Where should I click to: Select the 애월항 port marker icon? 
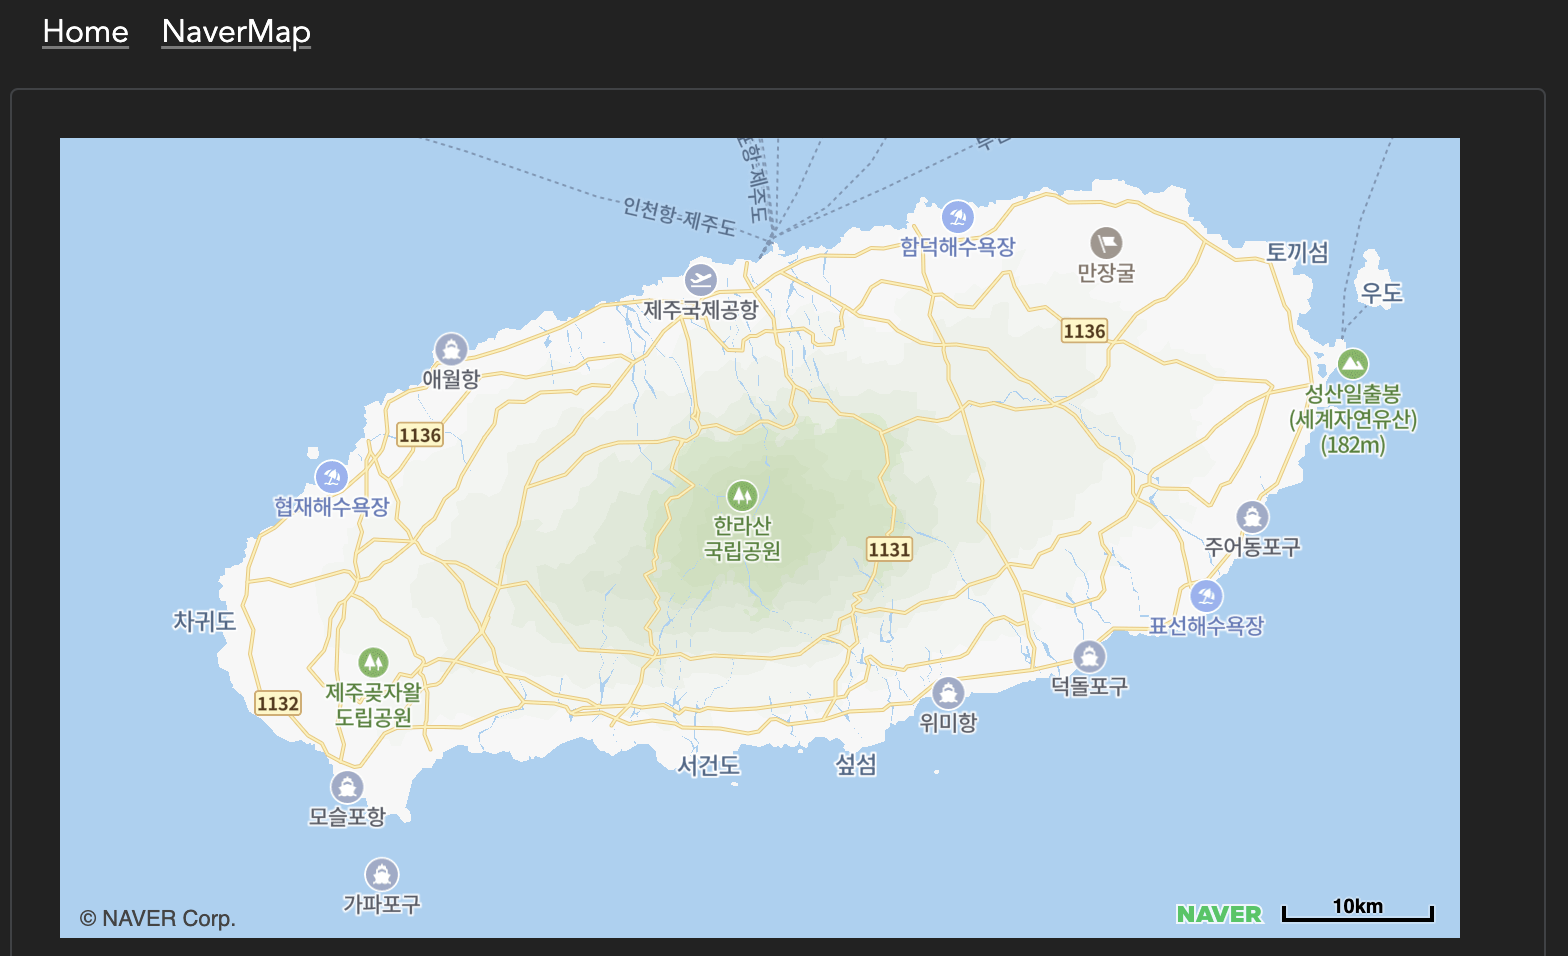tap(451, 349)
